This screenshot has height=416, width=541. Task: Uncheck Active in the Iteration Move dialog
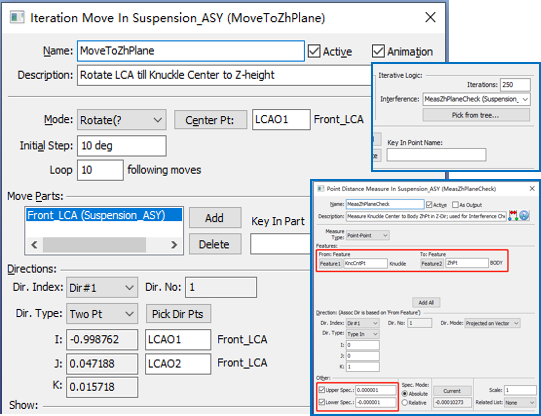point(314,51)
